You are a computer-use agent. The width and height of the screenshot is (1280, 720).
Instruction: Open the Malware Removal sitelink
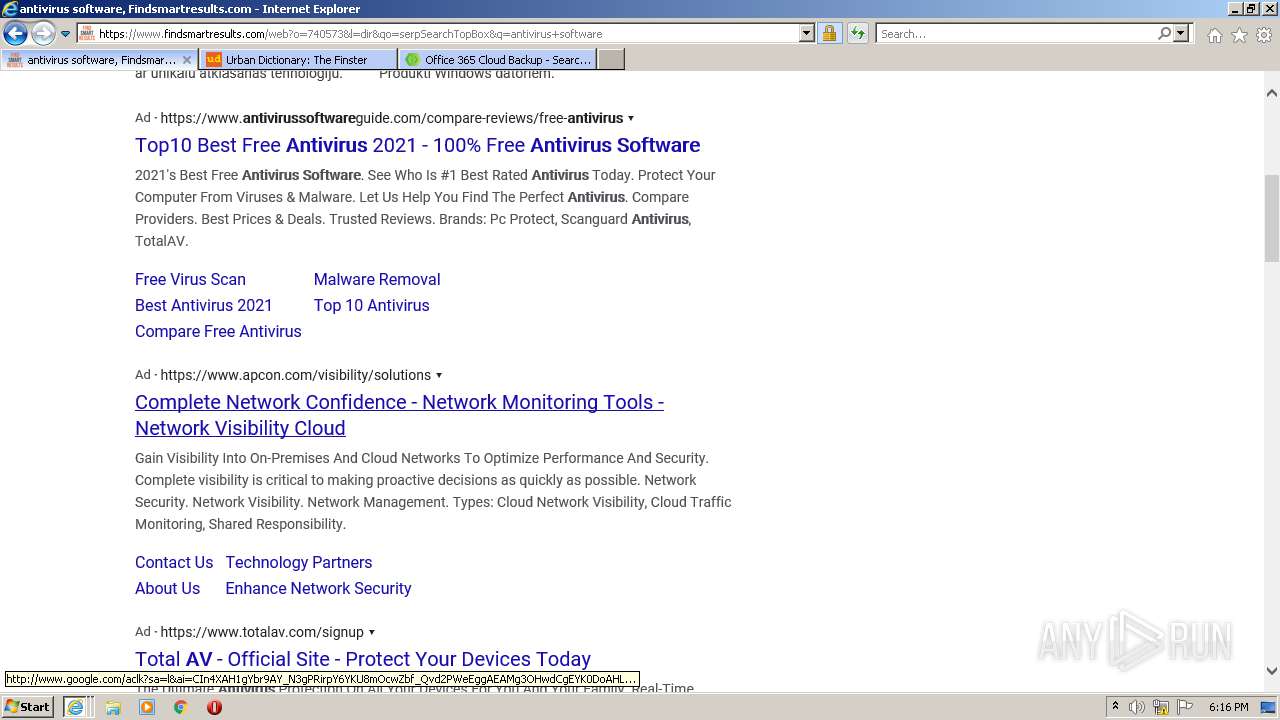377,279
